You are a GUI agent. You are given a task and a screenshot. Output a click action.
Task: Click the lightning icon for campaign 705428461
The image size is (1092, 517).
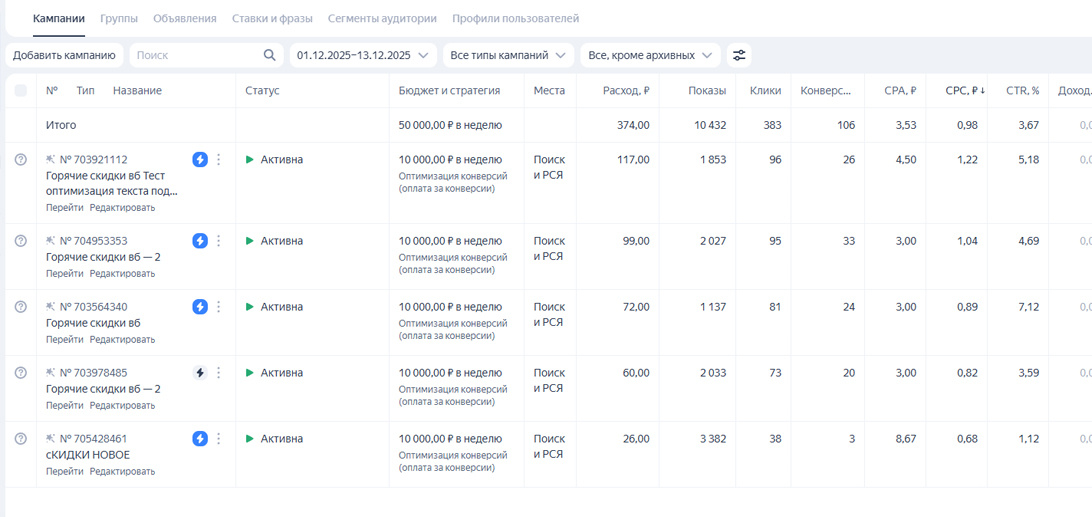pyautogui.click(x=200, y=438)
